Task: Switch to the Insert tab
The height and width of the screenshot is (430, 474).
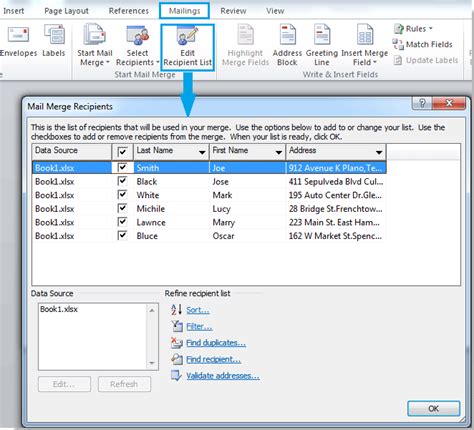Action: pyautogui.click(x=13, y=11)
